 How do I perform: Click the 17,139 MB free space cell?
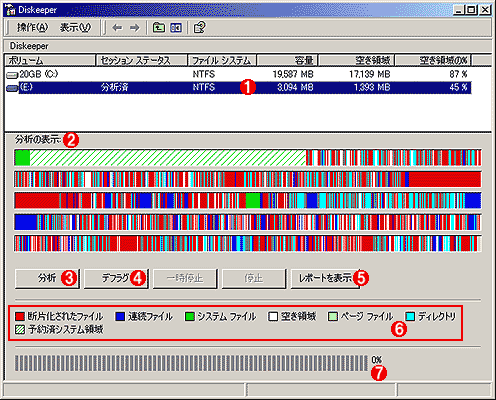(369, 74)
